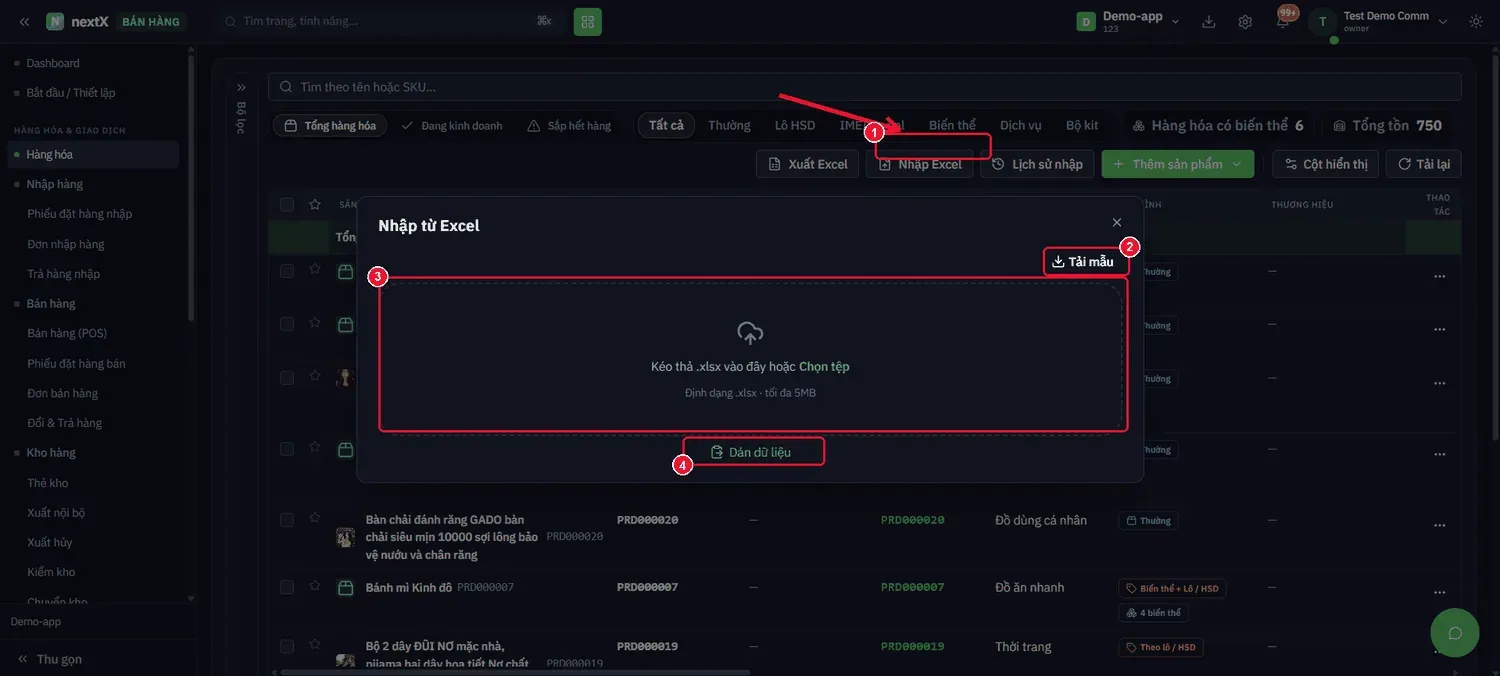The image size is (1500, 676).
Task: Focus the Tìm theo tên hoặc SKU search field
Action: pyautogui.click(x=865, y=87)
